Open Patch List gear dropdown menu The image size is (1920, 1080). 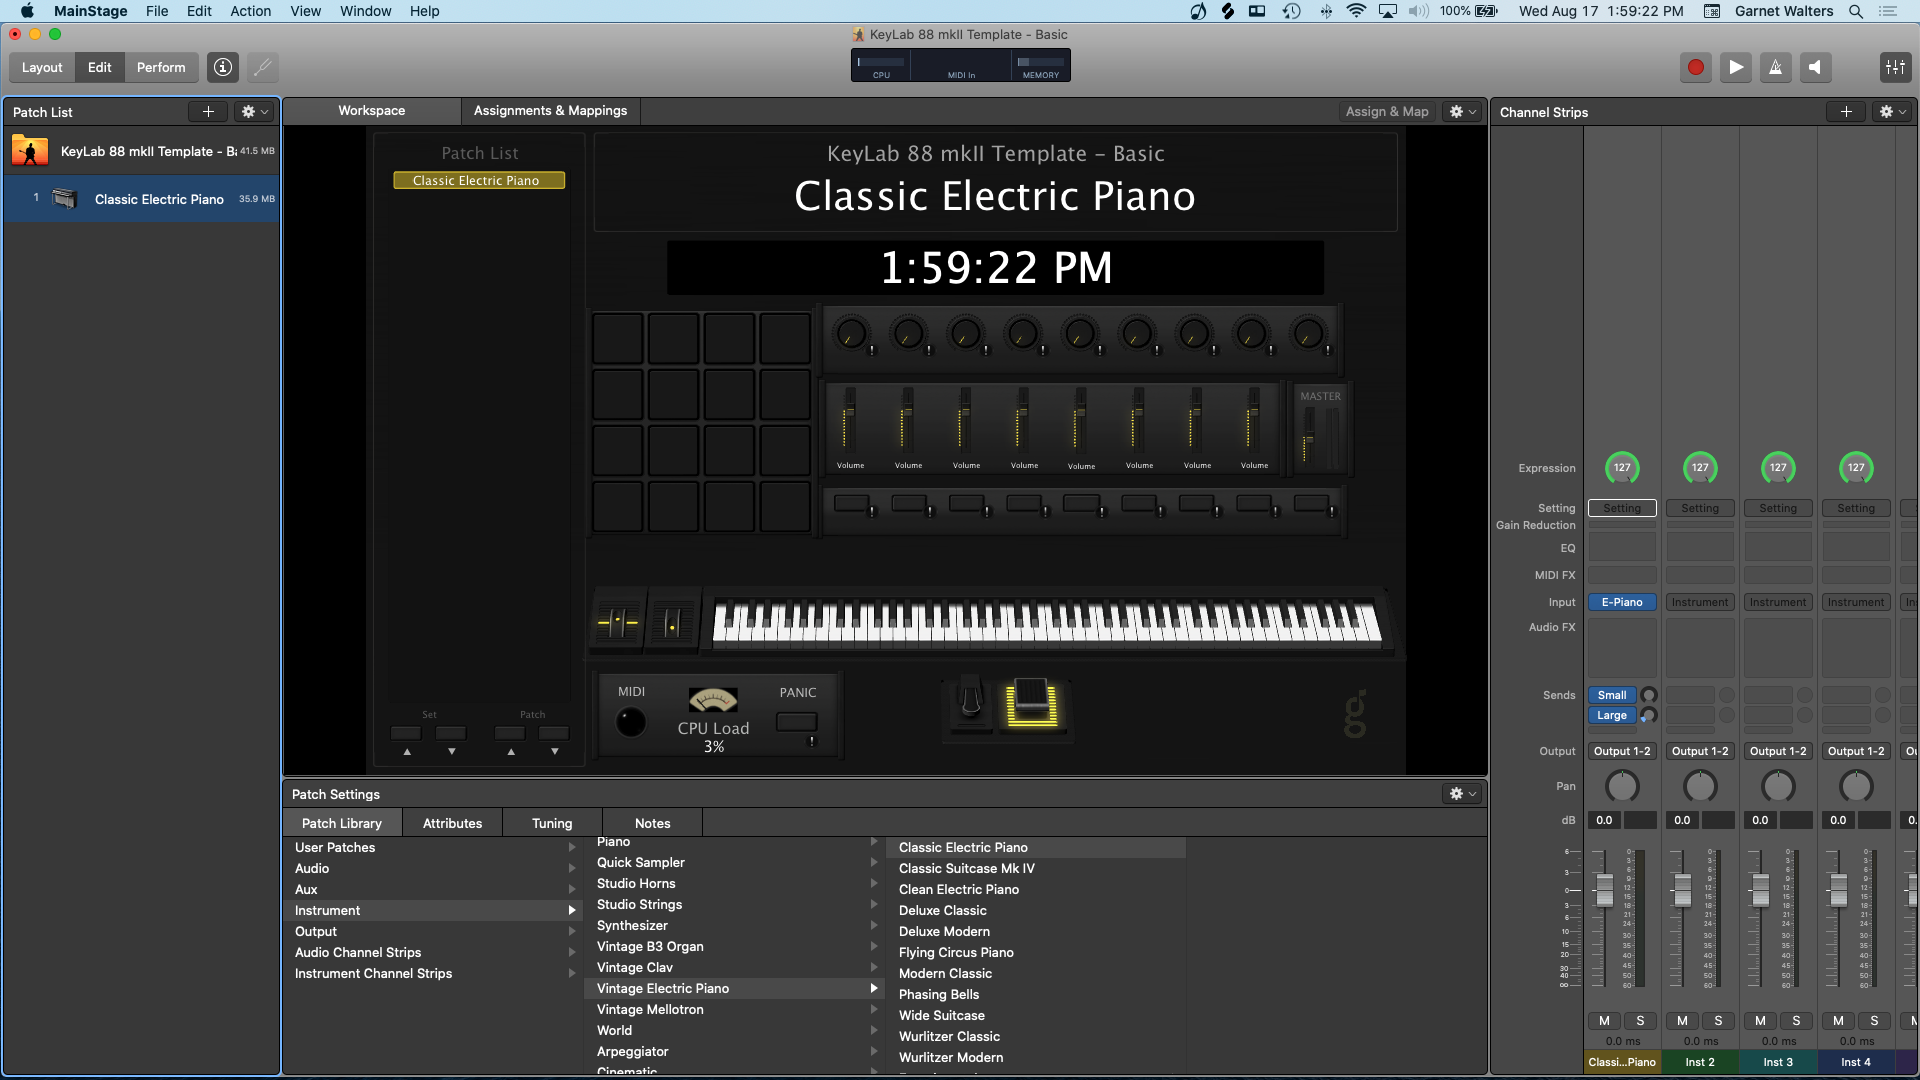pyautogui.click(x=255, y=112)
